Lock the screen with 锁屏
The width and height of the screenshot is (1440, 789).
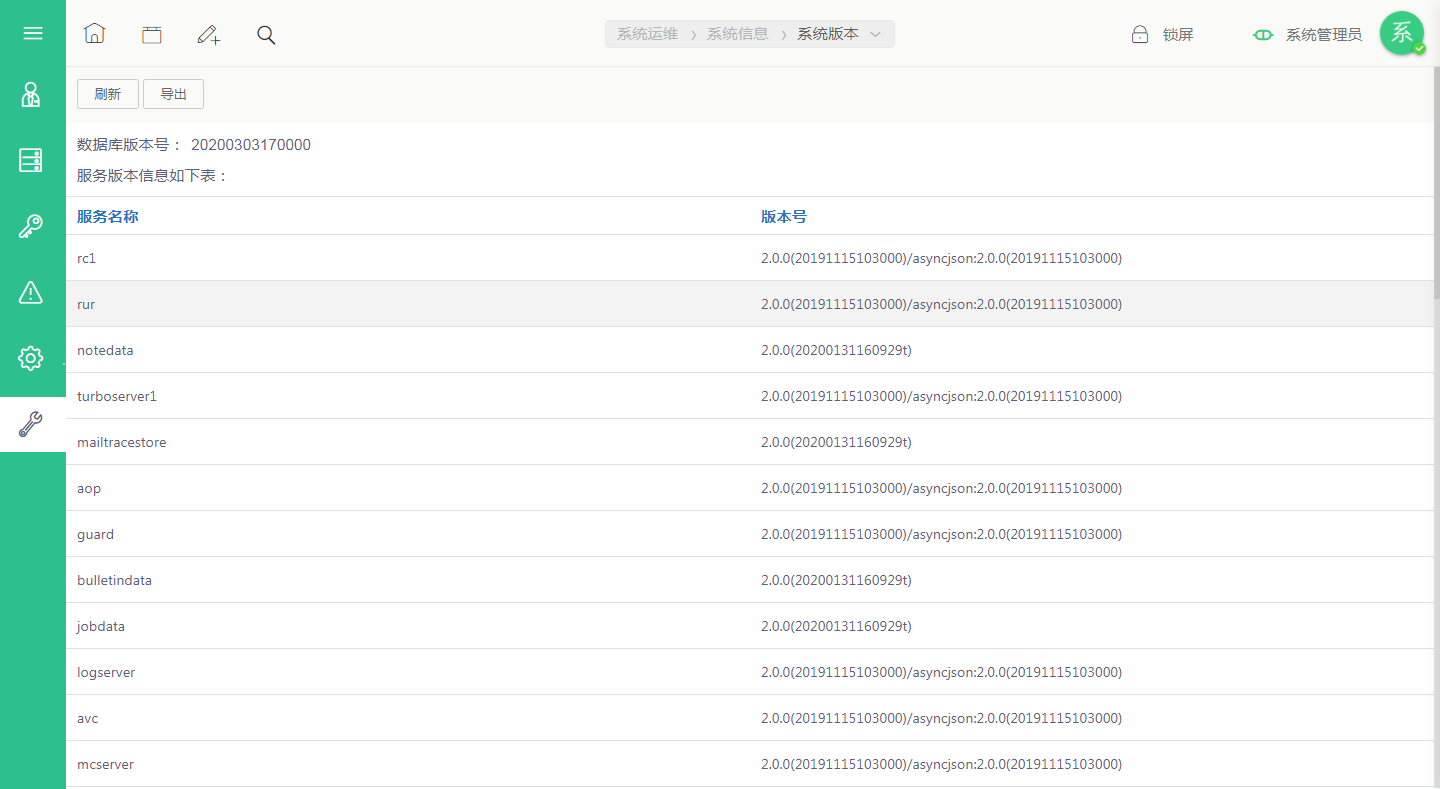(1162, 35)
